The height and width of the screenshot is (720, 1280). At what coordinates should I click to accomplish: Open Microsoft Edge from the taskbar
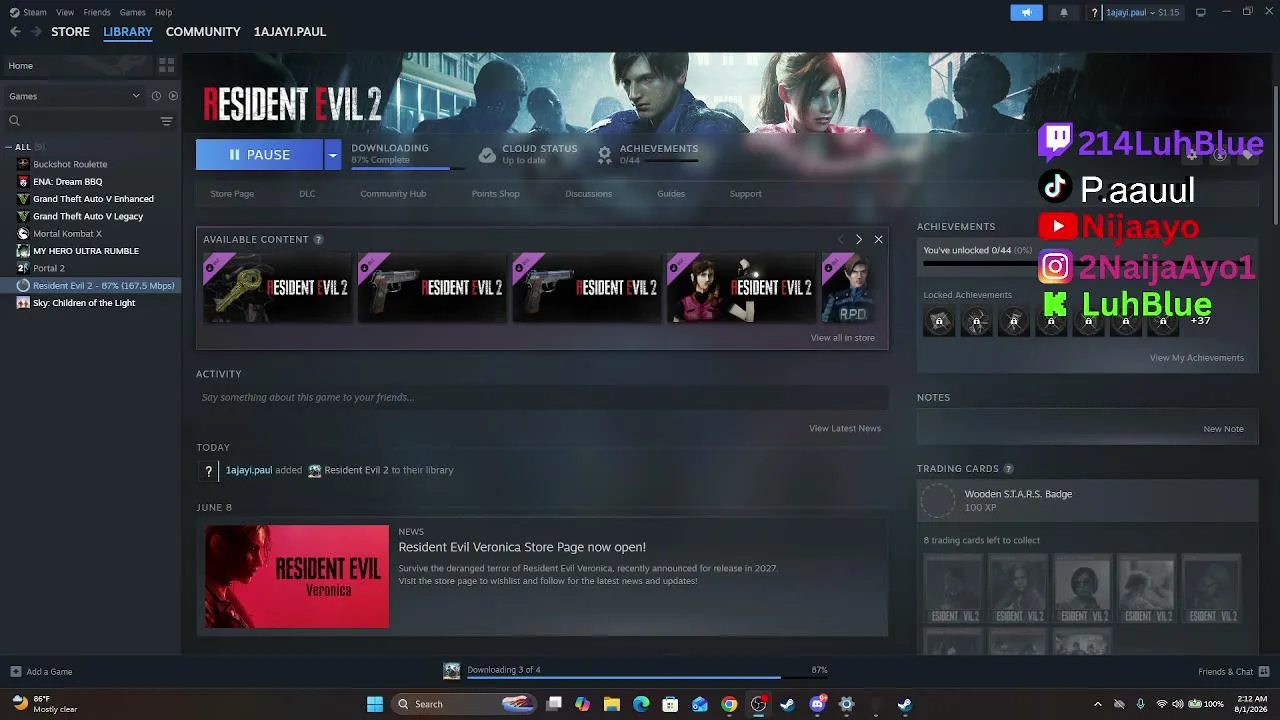[641, 704]
